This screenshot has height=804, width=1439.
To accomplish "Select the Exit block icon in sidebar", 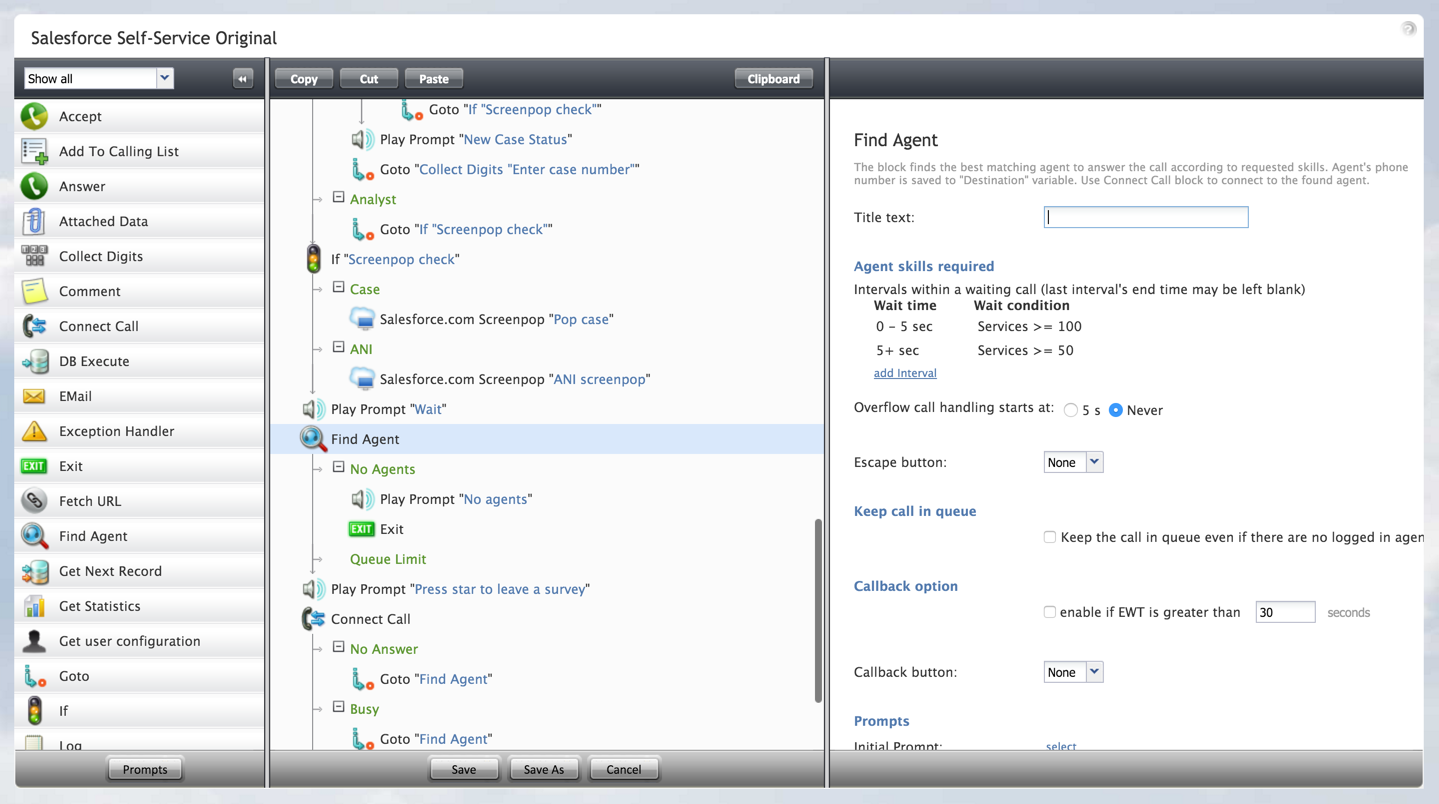I will click(x=34, y=466).
